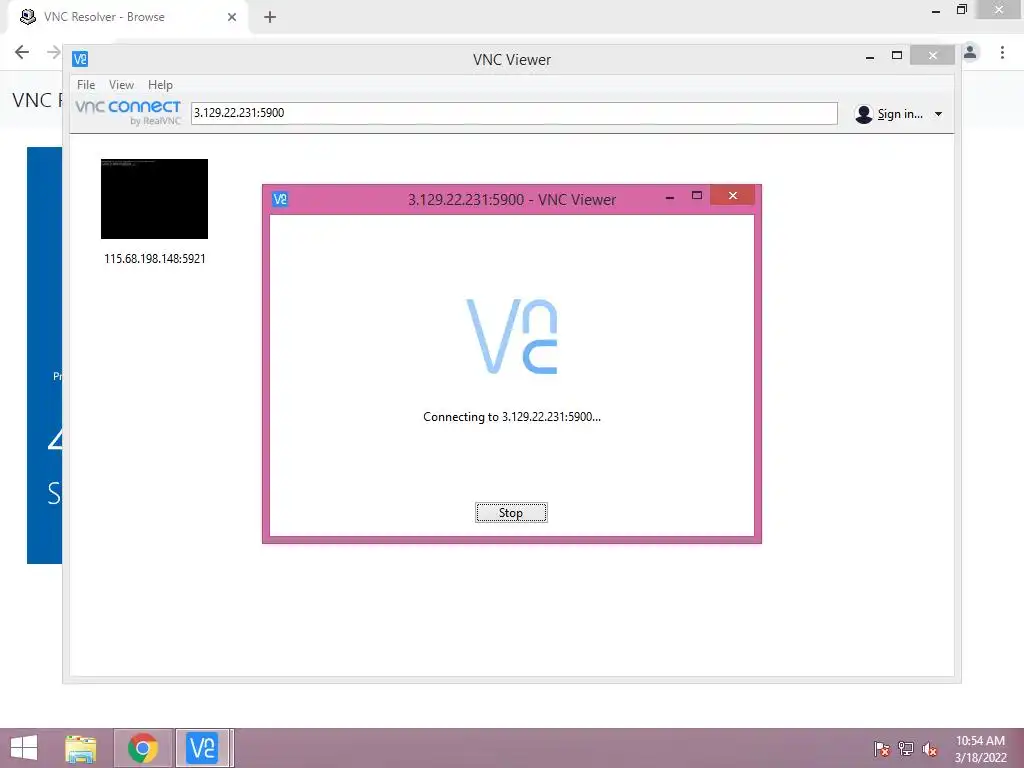Open the Help menu in VNC Viewer

[x=160, y=85]
